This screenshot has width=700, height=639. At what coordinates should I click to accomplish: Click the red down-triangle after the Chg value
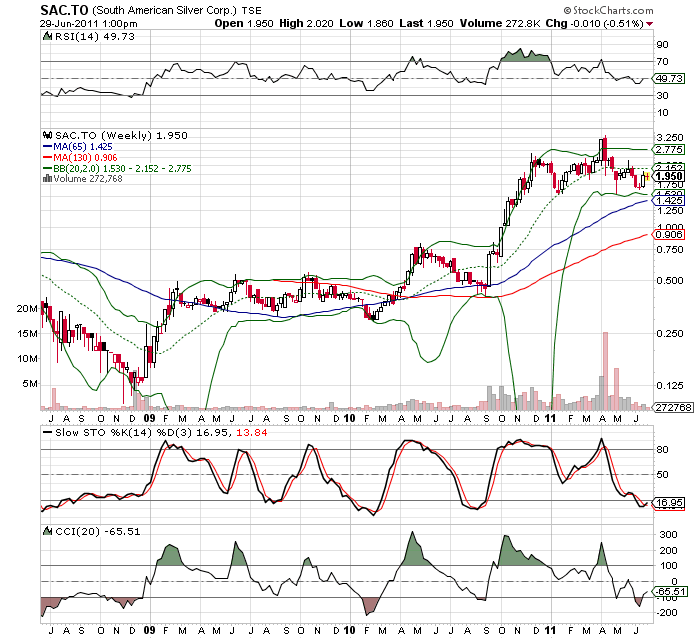pyautogui.click(x=650, y=24)
